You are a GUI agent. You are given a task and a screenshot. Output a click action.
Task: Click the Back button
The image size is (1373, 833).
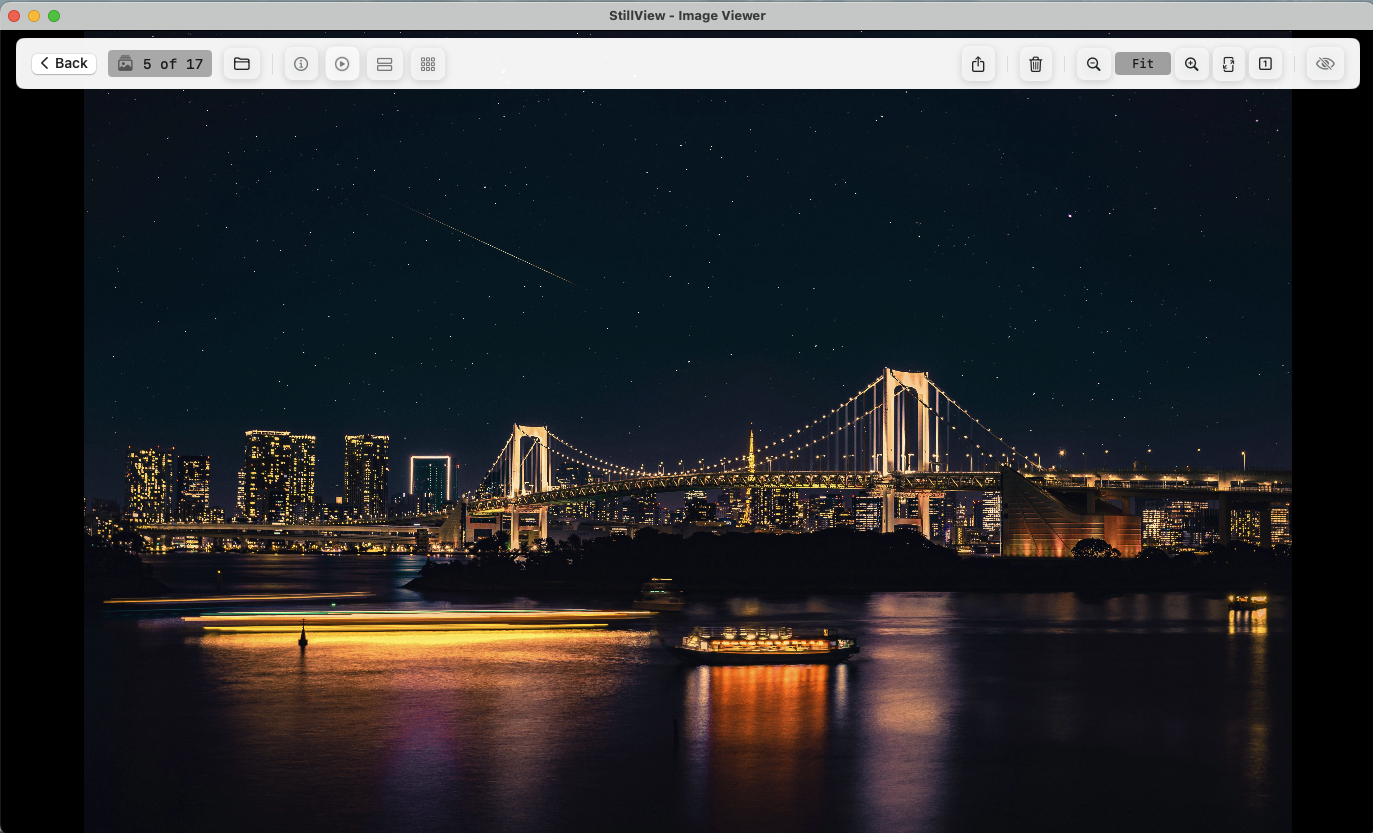click(x=64, y=64)
